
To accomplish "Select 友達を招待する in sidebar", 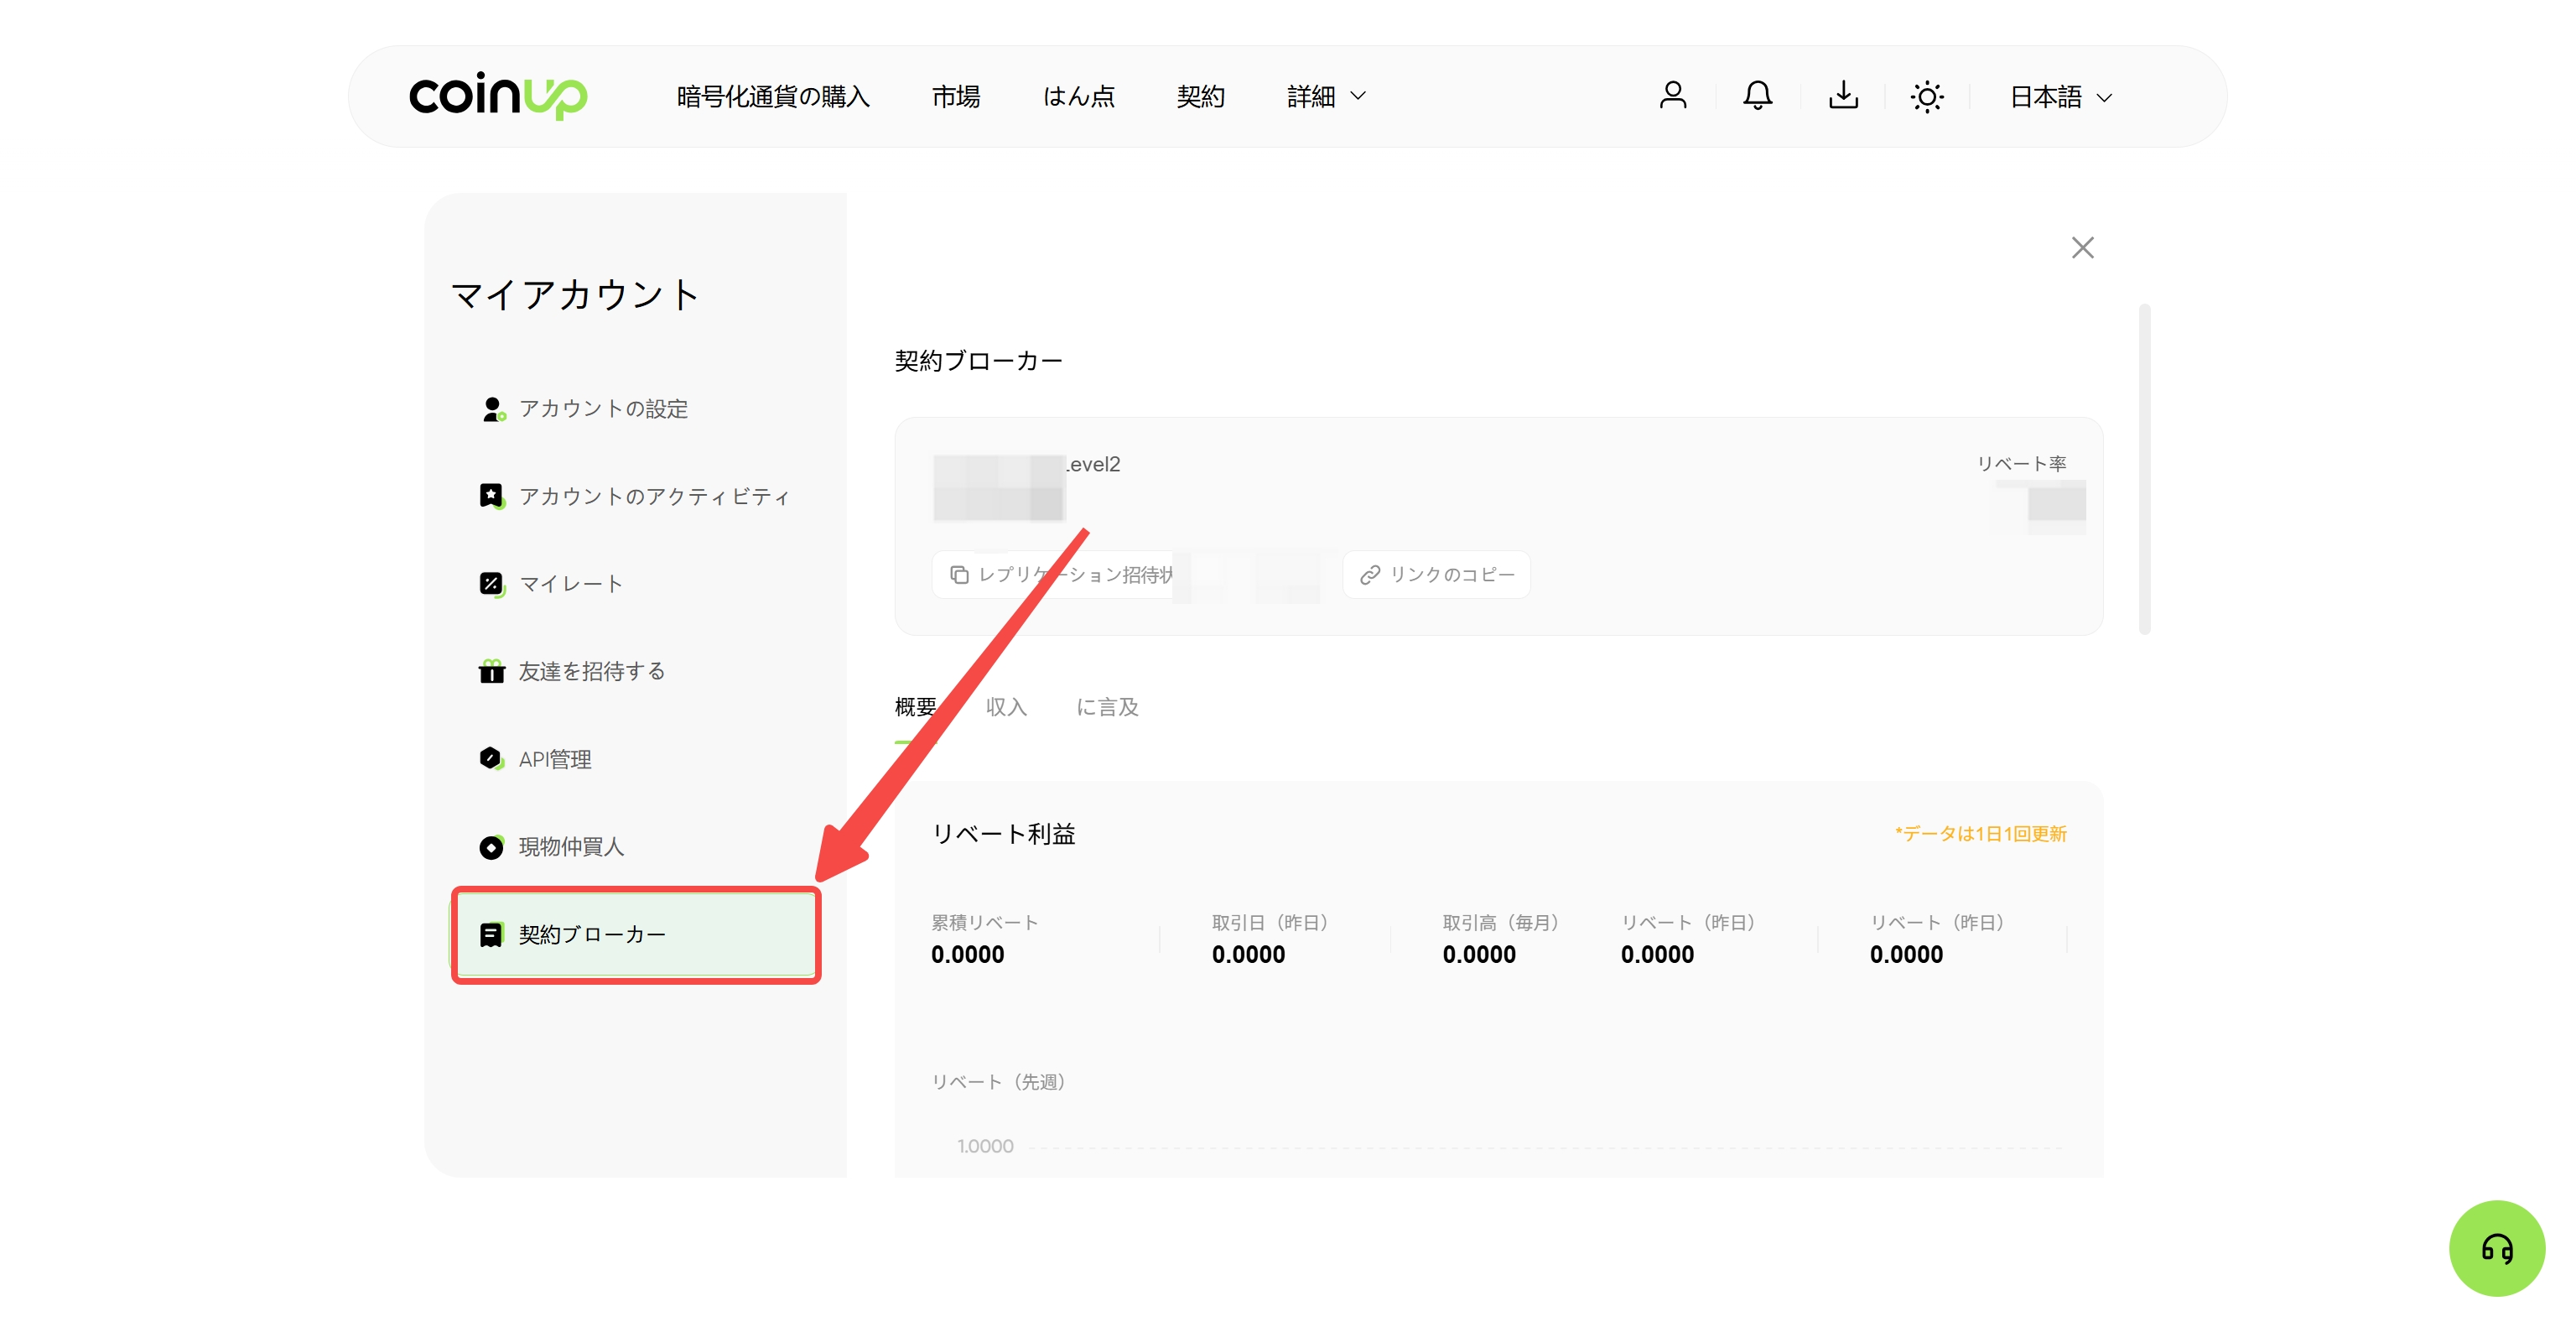I will 636,671.
